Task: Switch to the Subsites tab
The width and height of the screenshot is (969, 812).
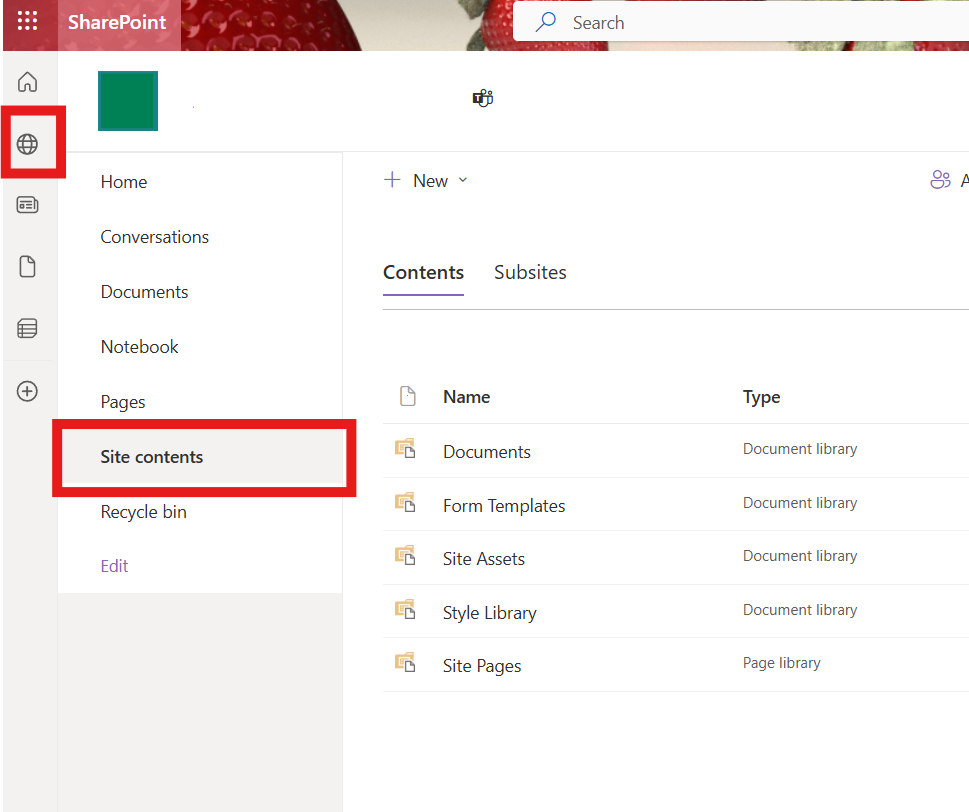Action: click(x=530, y=272)
